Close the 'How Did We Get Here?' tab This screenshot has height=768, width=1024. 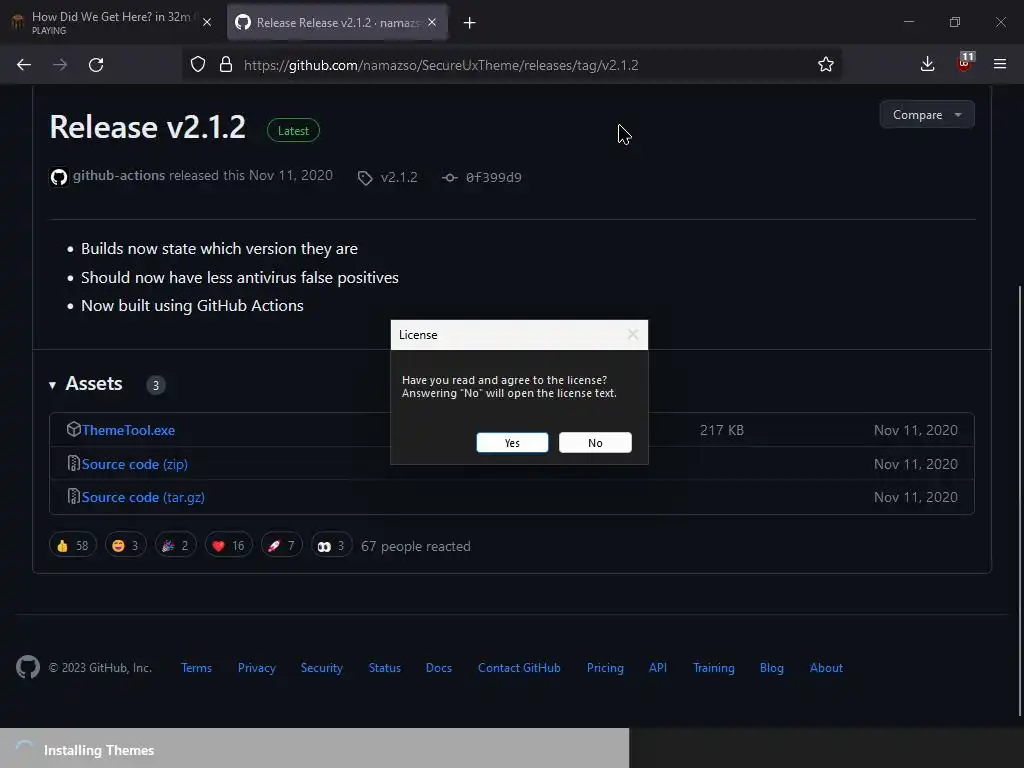(207, 22)
